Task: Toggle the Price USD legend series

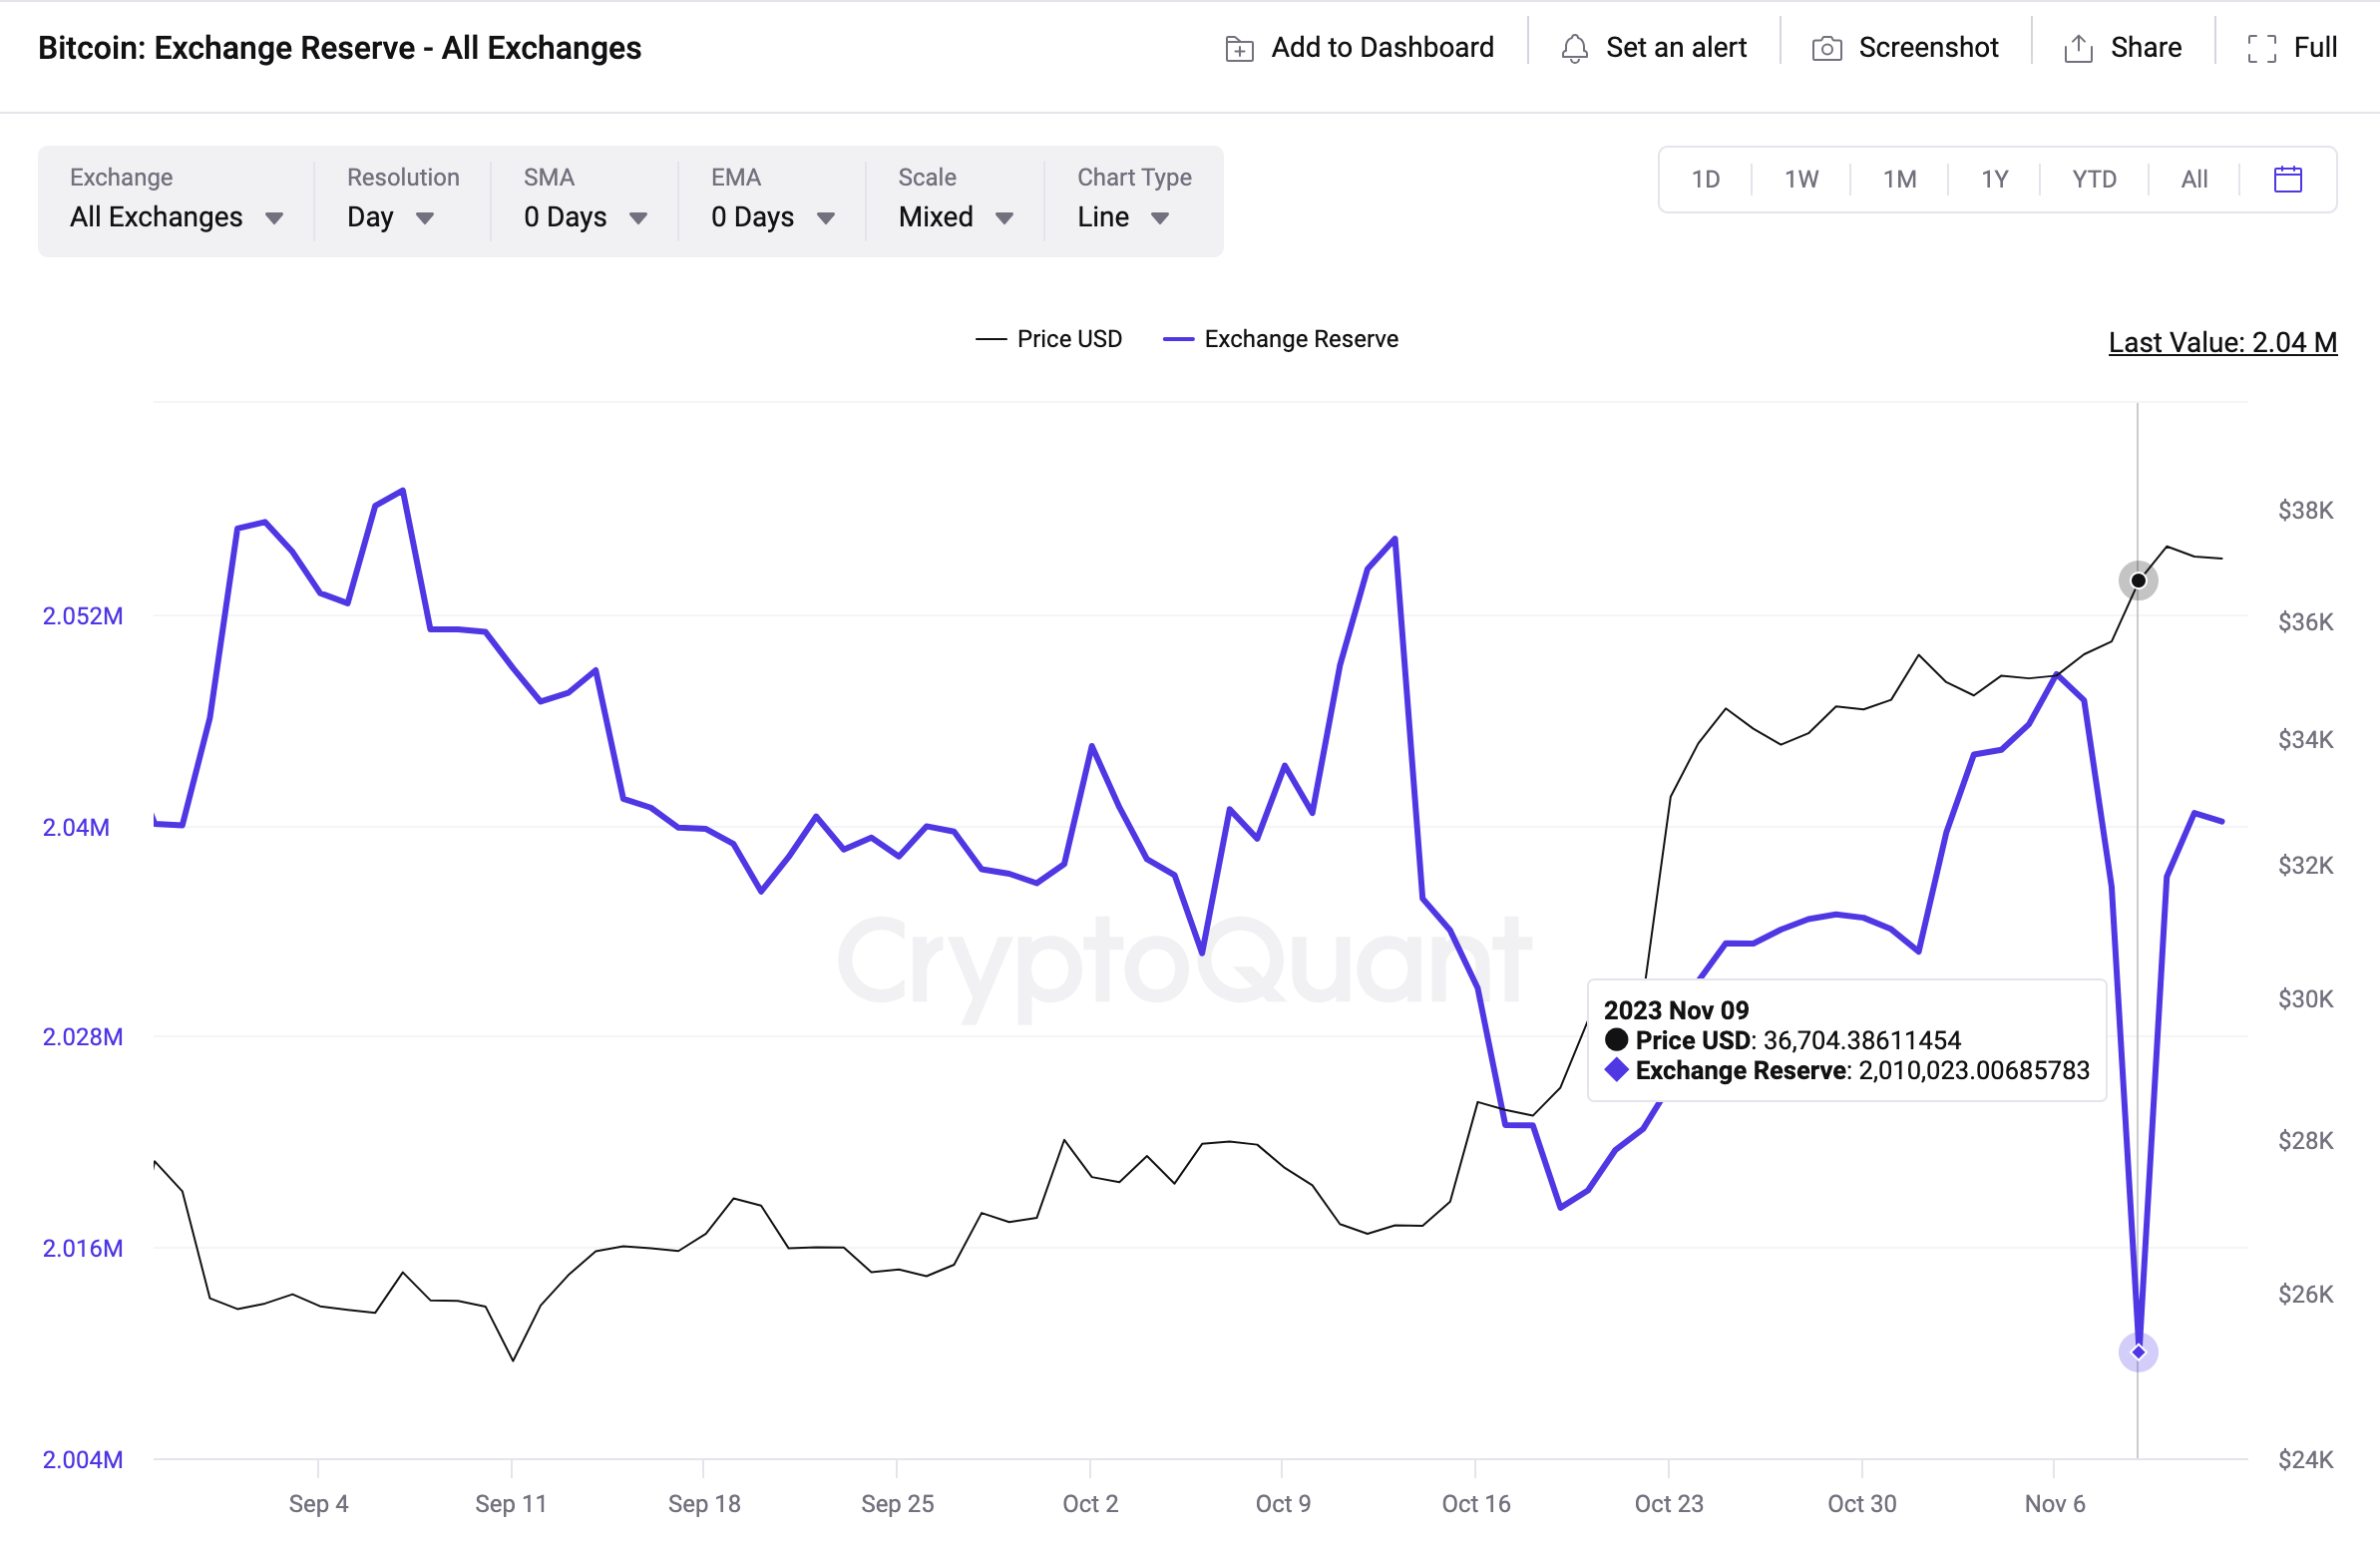Action: [x=1048, y=339]
